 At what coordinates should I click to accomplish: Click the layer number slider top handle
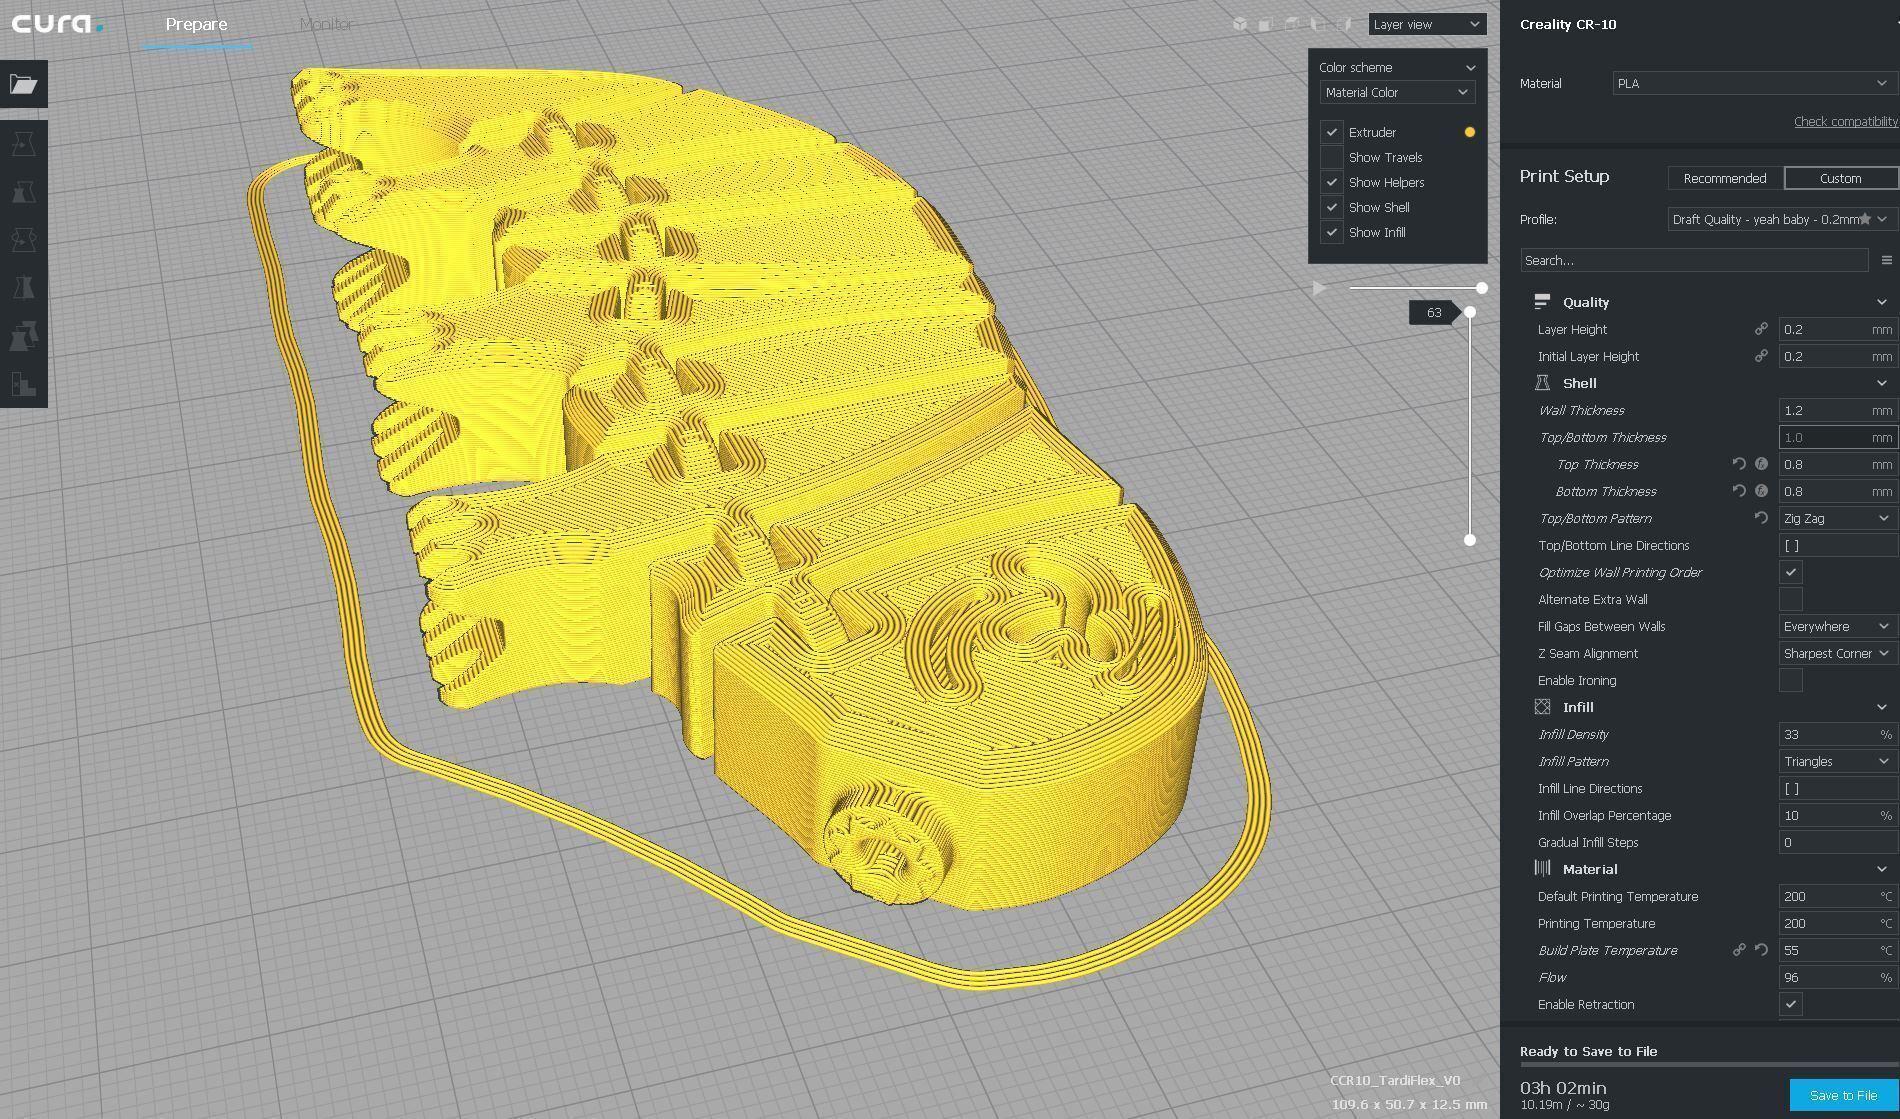1470,312
